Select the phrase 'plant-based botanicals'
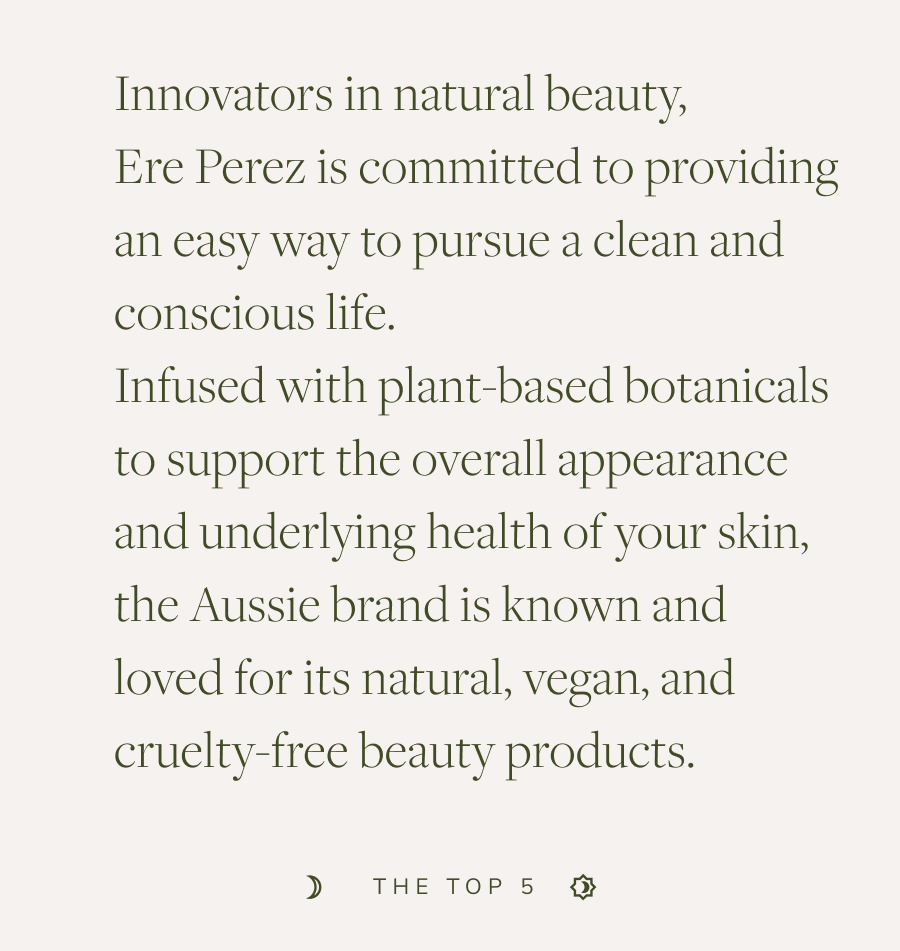The image size is (900, 951). click(x=603, y=388)
